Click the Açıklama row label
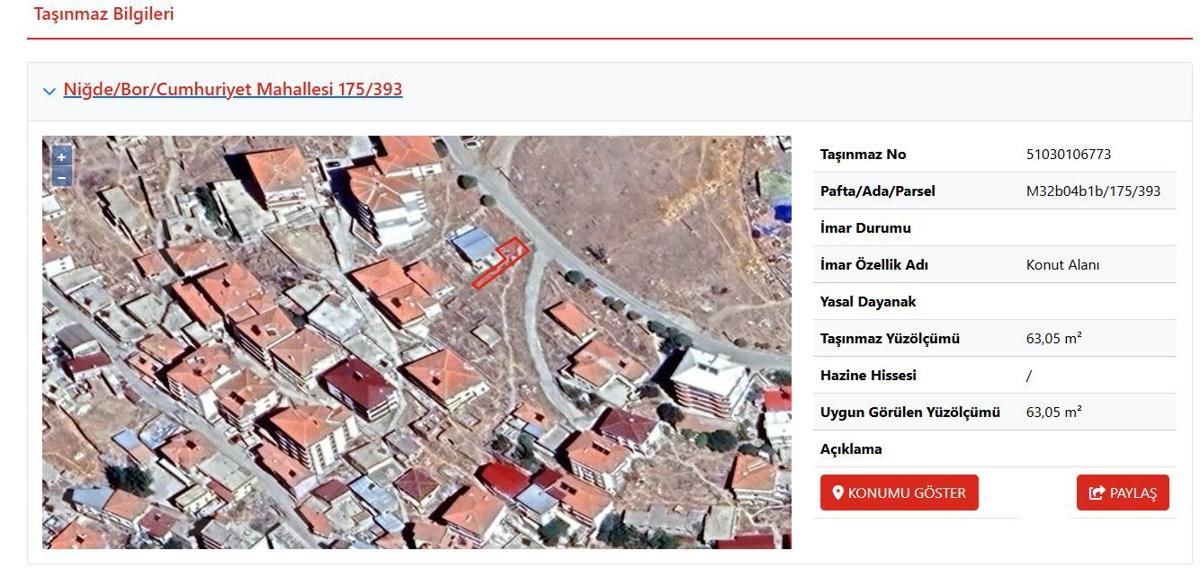Screen dimensions: 1200x577 pyautogui.click(x=851, y=449)
